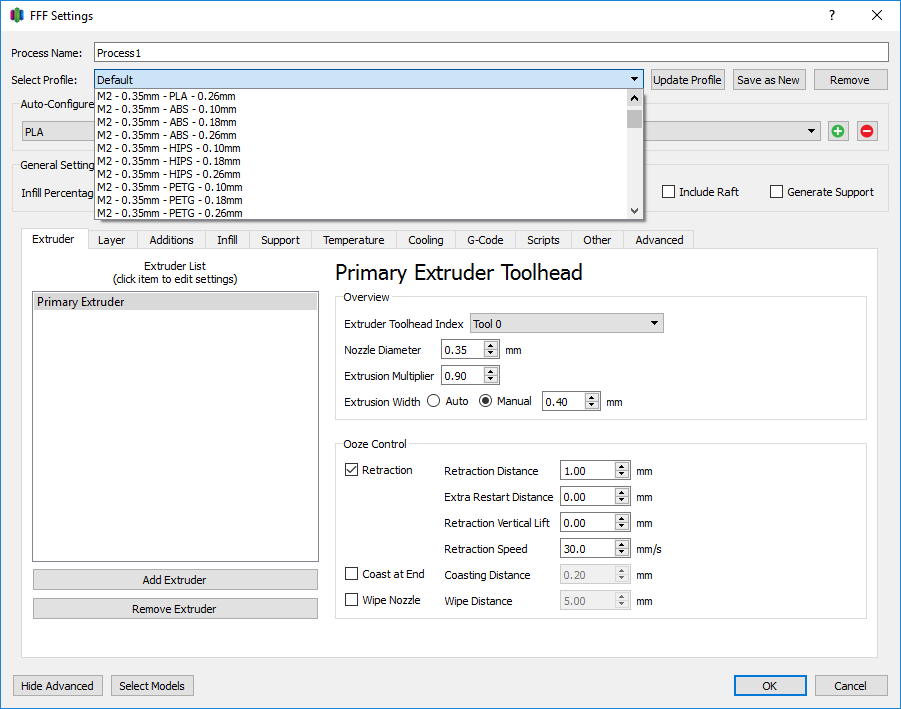This screenshot has width=901, height=709.
Task: Click the green add auto-configure icon
Action: tap(838, 131)
